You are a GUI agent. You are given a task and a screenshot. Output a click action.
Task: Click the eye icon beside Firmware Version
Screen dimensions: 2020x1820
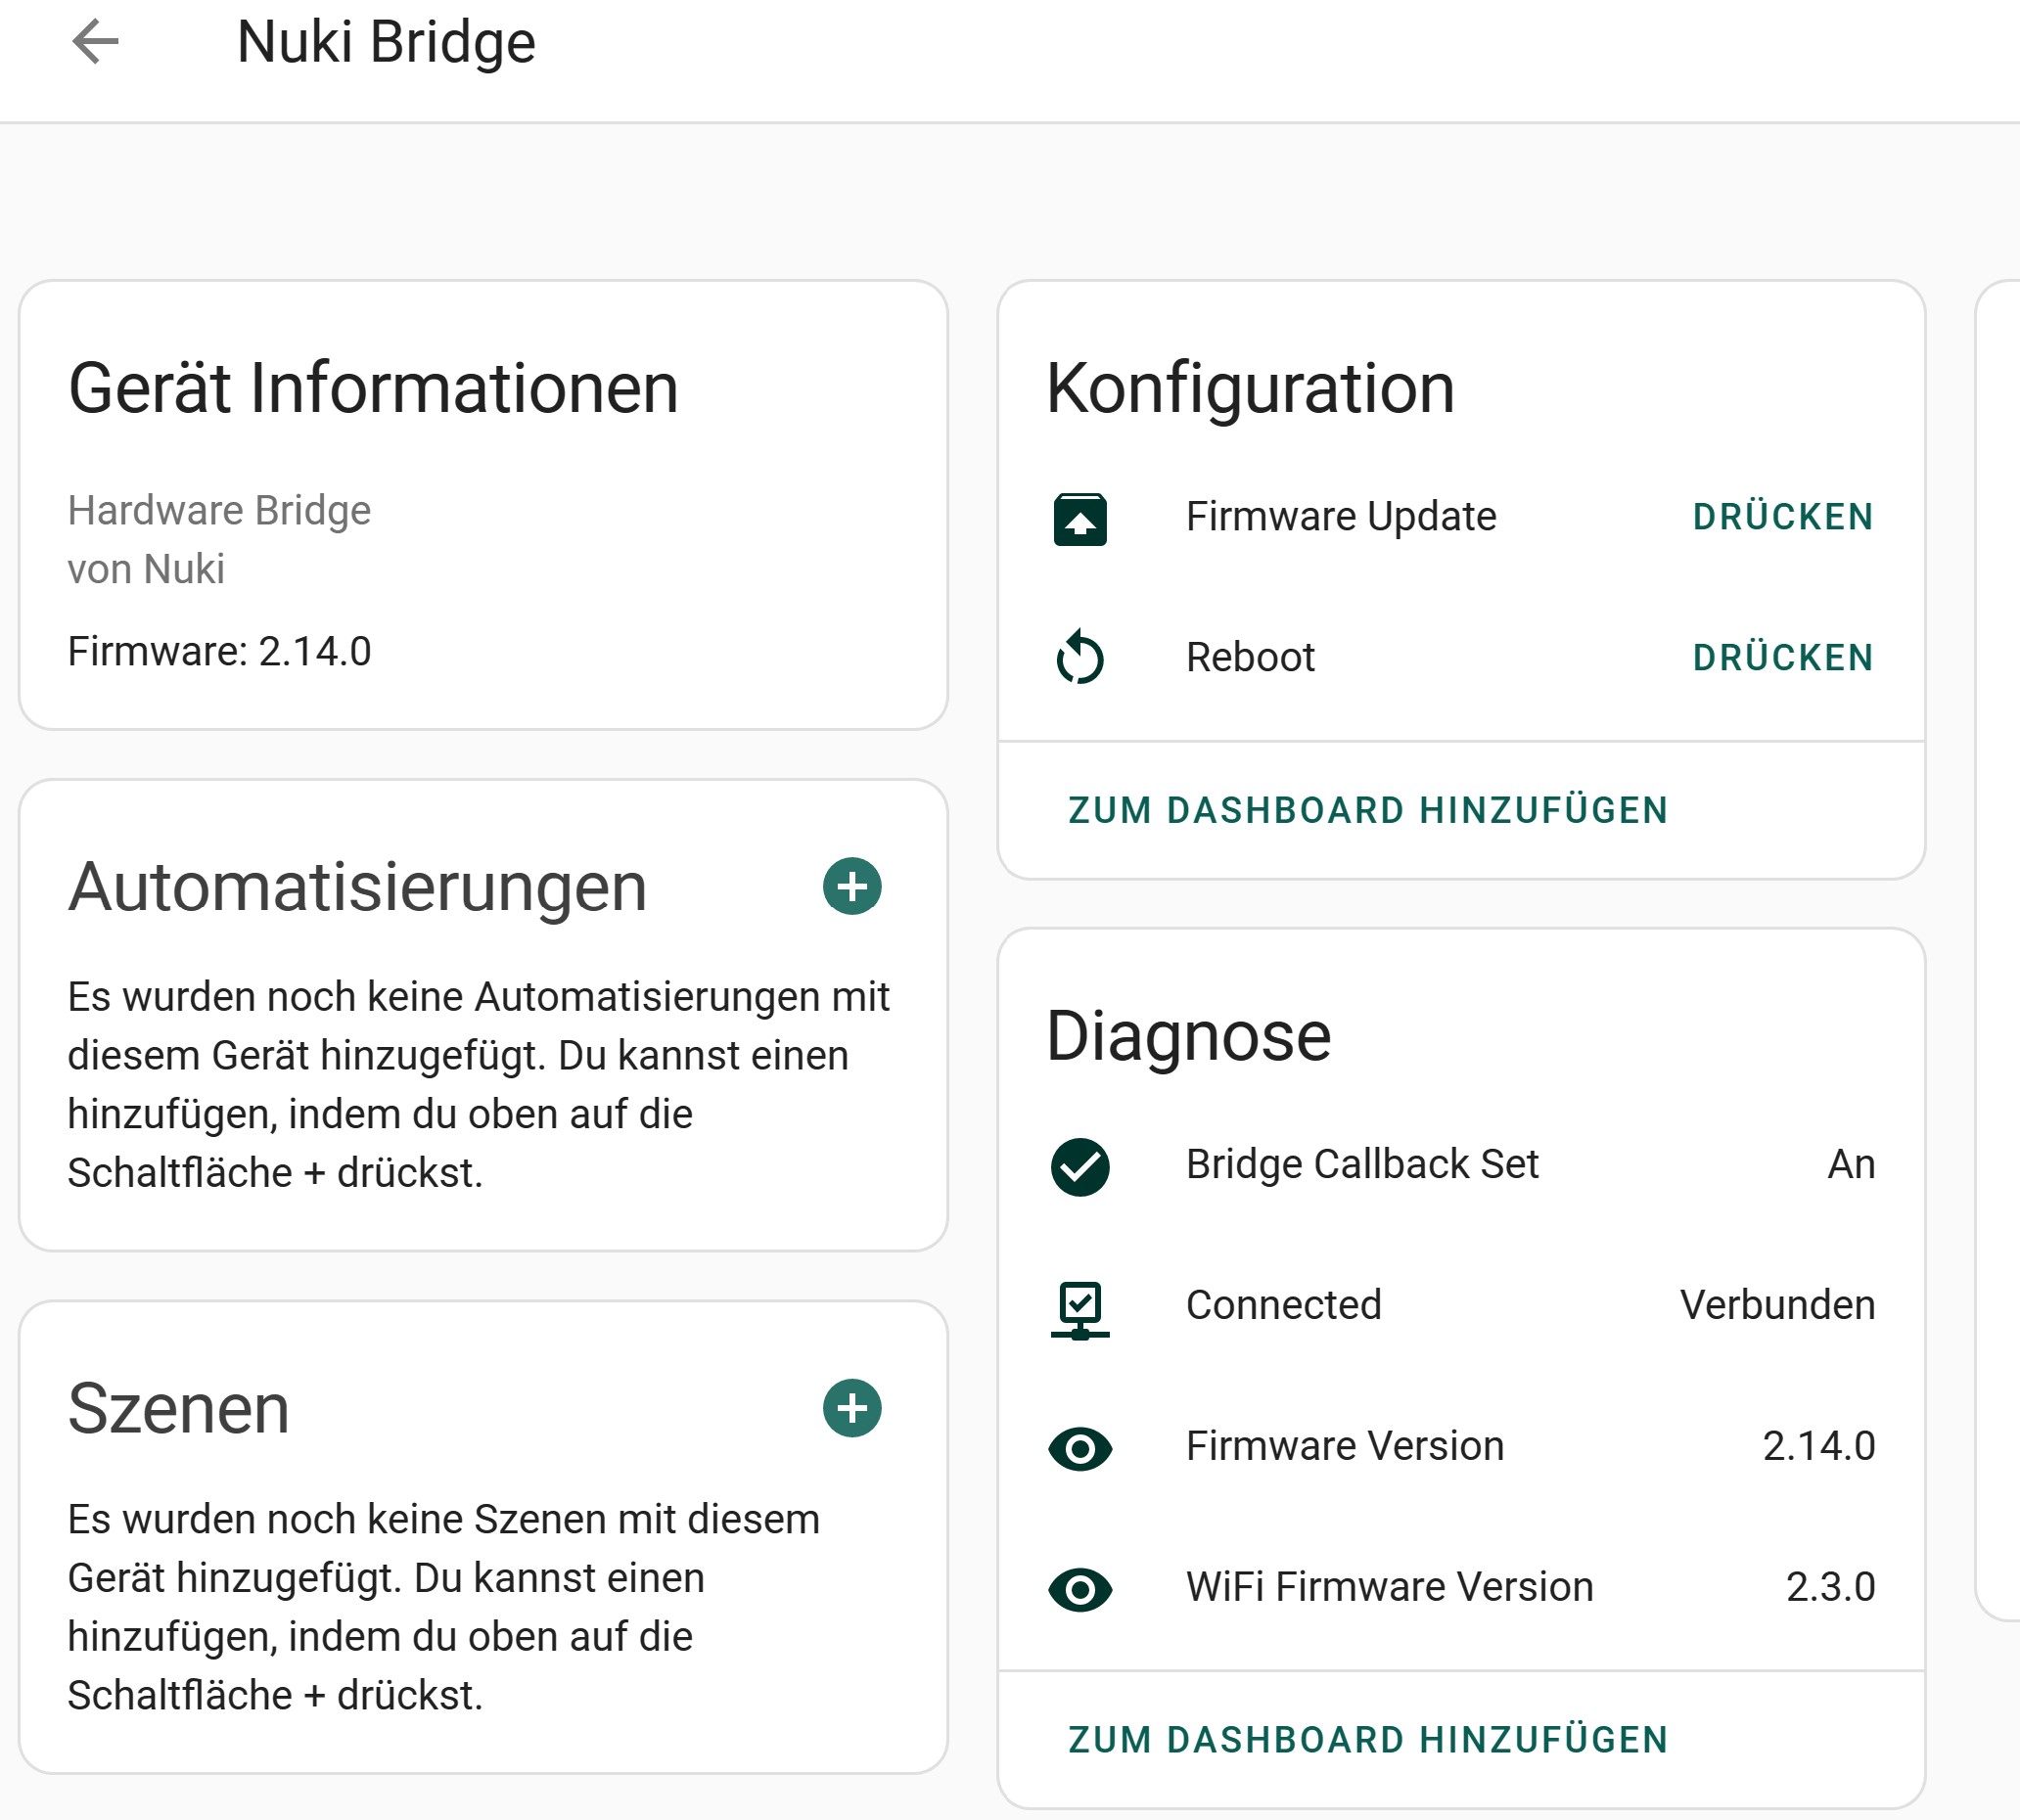(x=1080, y=1448)
